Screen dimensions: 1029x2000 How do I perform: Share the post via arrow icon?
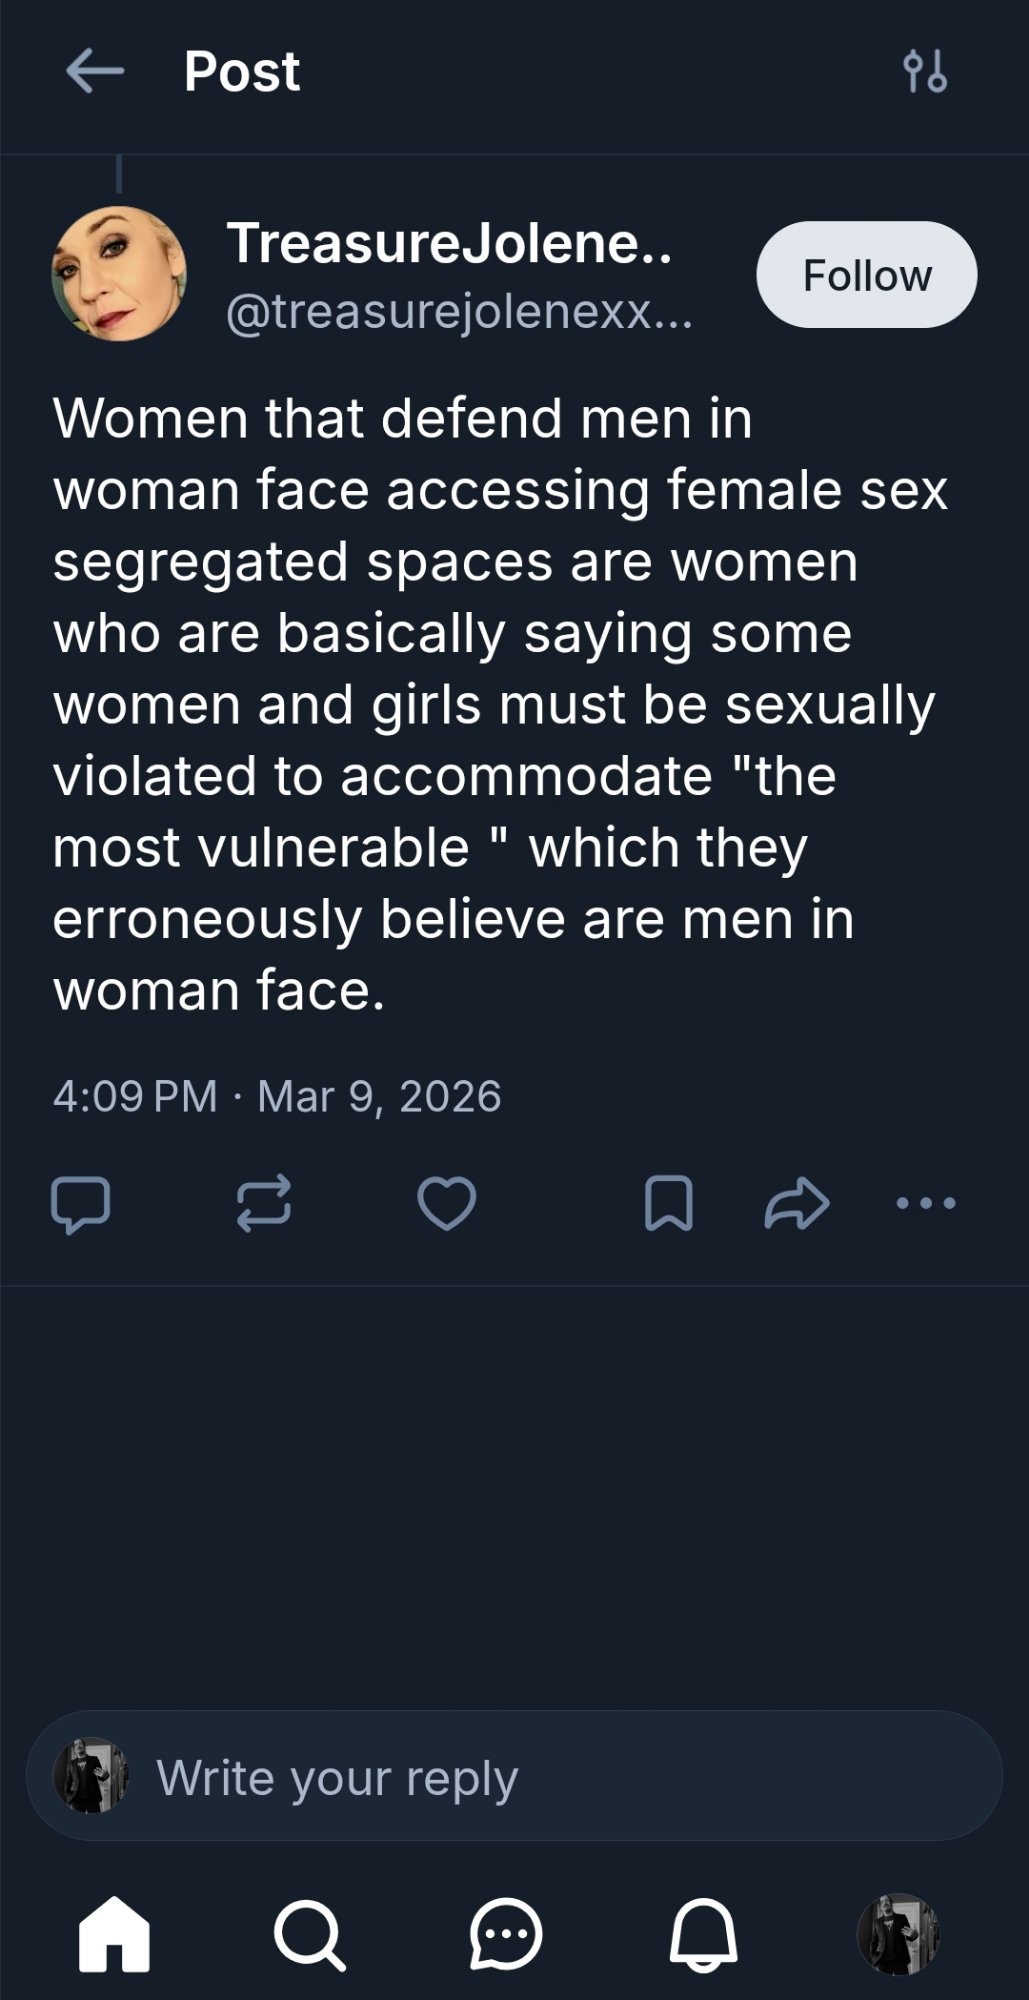click(x=797, y=1203)
